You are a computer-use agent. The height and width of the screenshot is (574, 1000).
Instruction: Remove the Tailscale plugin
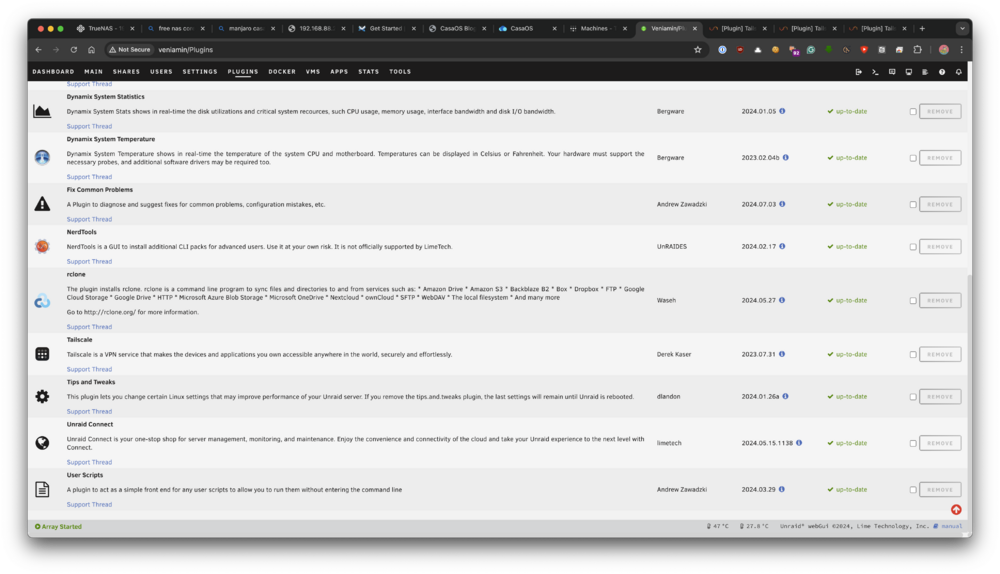(940, 354)
